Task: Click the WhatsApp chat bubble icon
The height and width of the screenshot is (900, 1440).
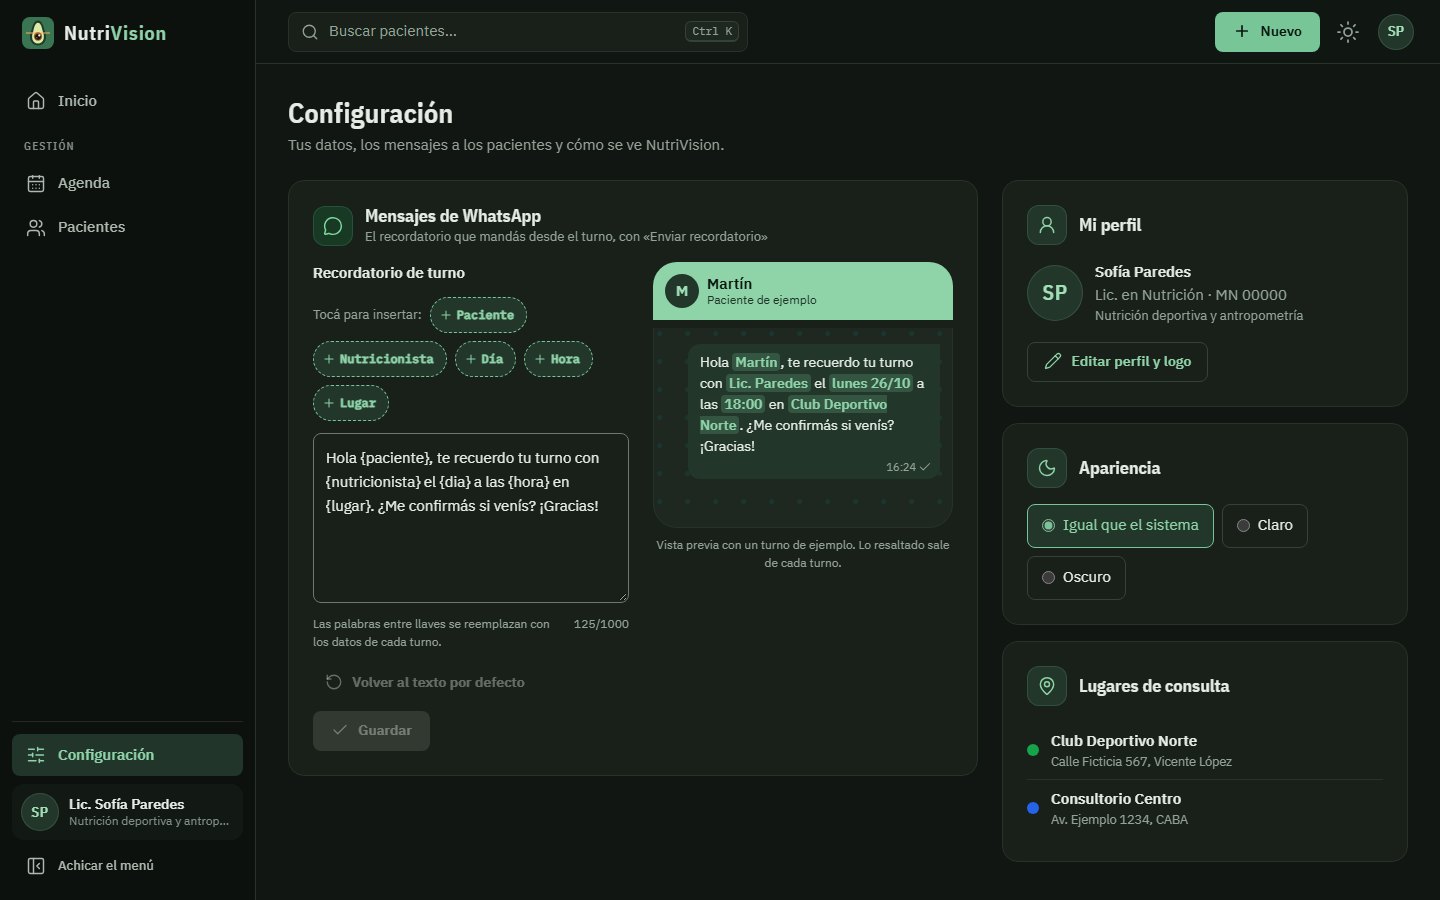Action: pos(333,226)
